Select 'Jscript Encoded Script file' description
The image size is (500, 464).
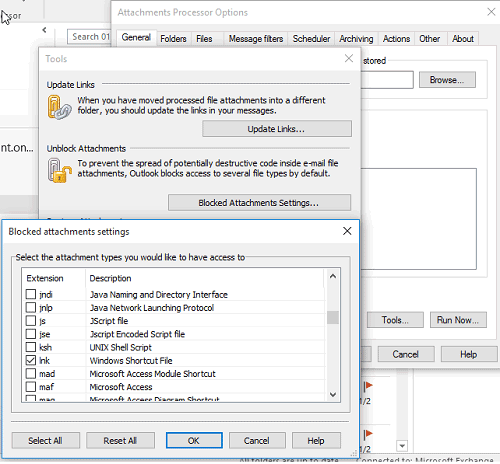click(x=137, y=334)
